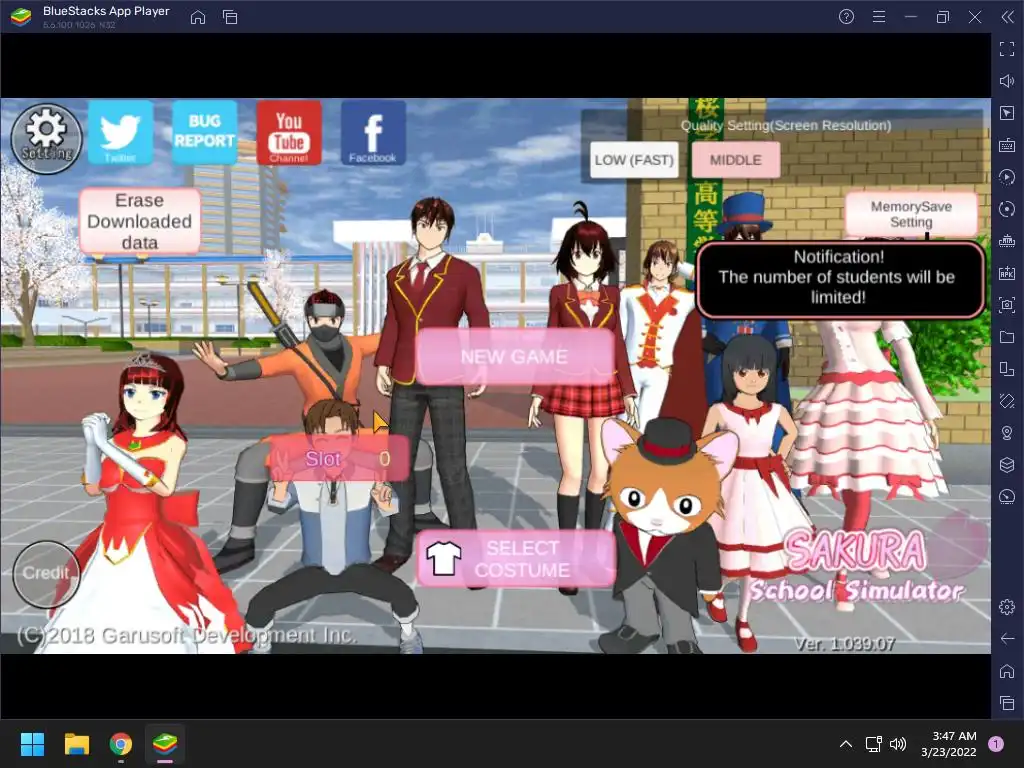The height and width of the screenshot is (768, 1024).
Task: Open MemorySave Setting
Action: (911, 214)
